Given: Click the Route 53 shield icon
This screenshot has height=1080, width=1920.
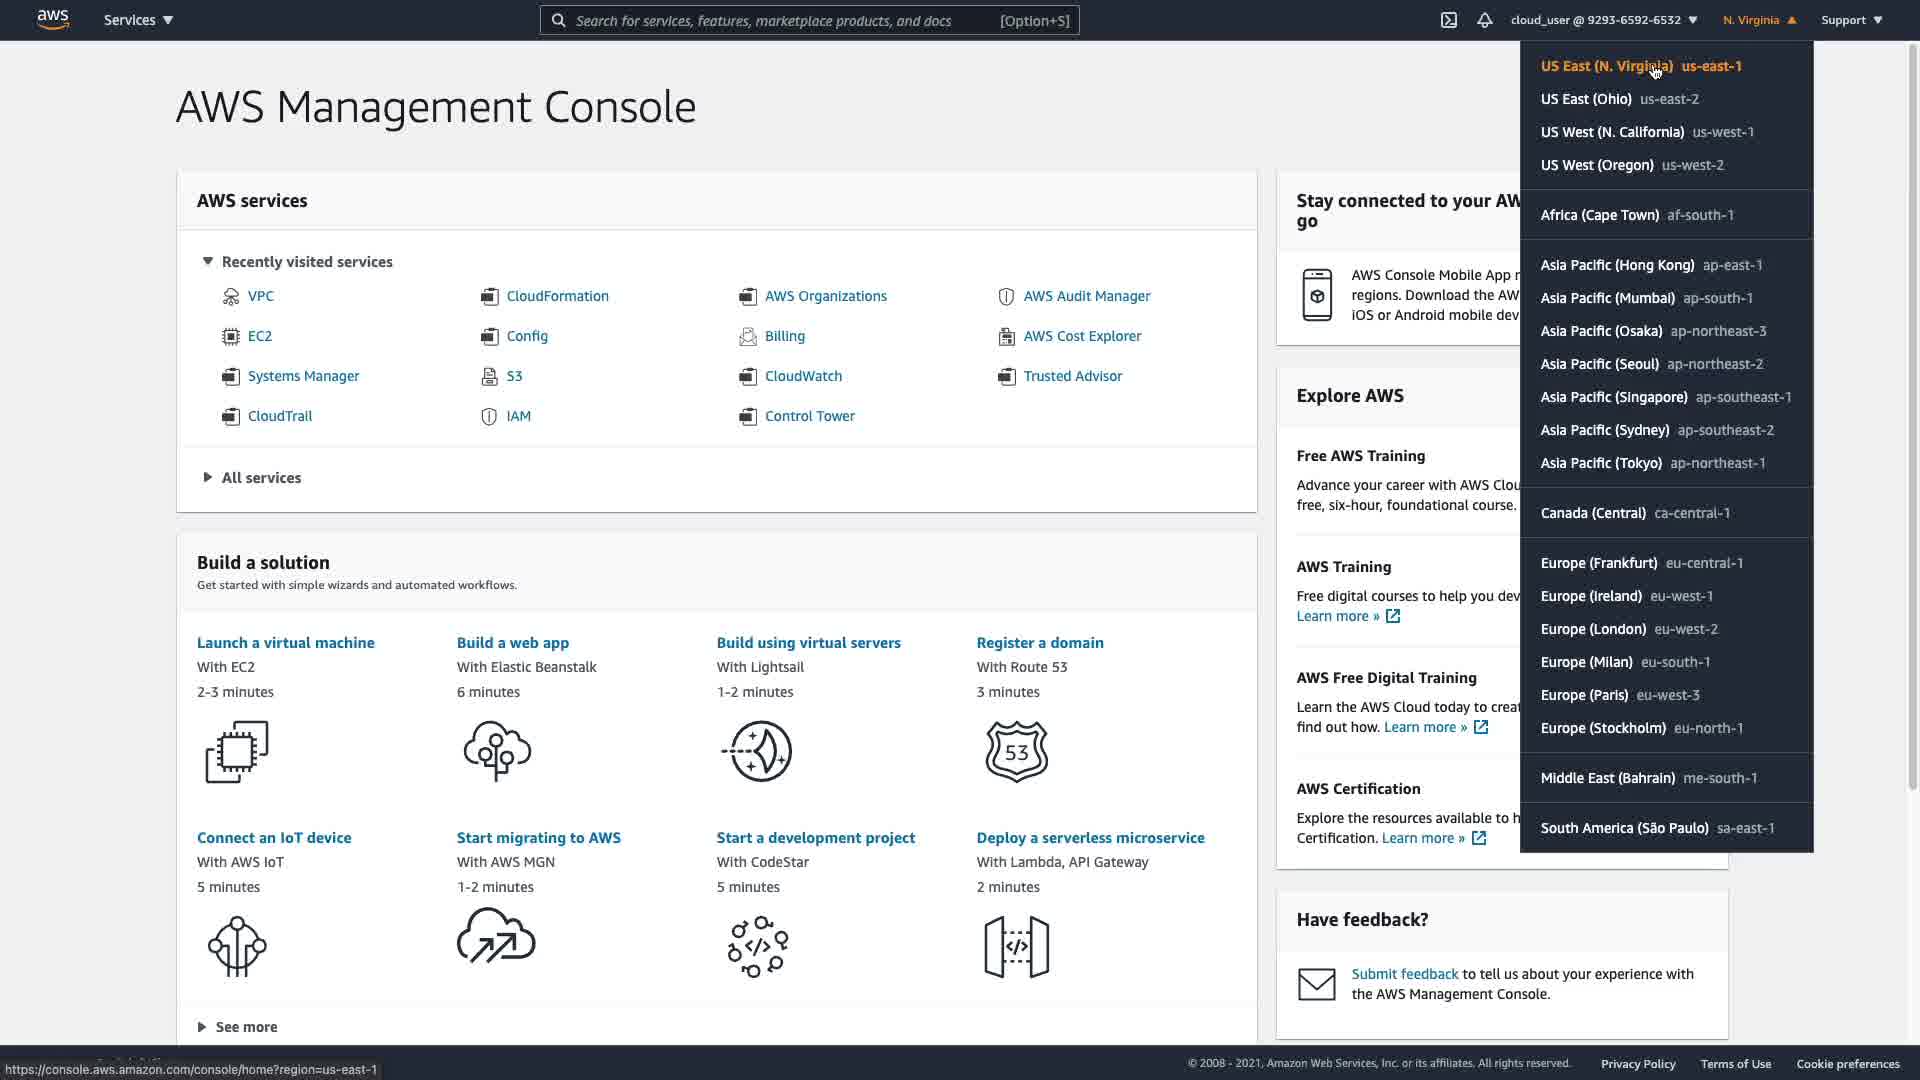Looking at the screenshot, I should coord(1016,751).
